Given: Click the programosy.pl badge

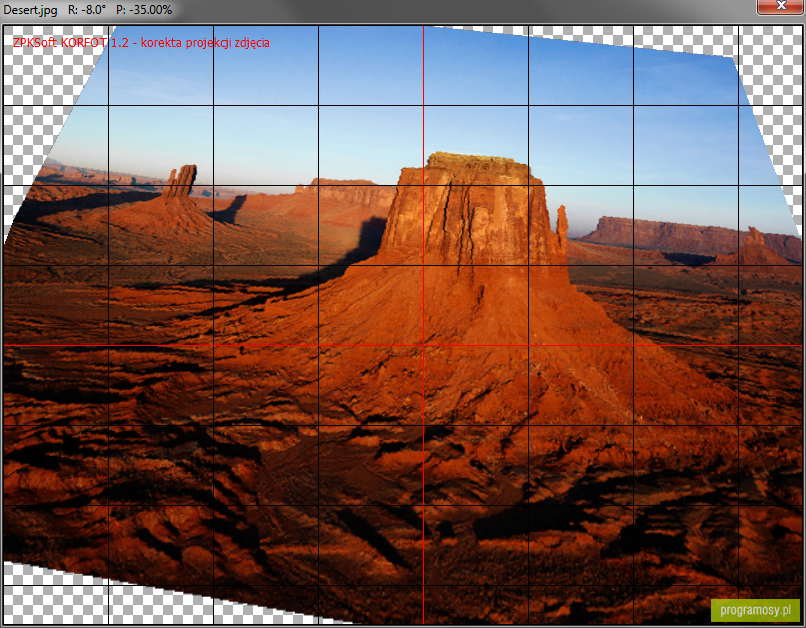Looking at the screenshot, I should coord(755,610).
